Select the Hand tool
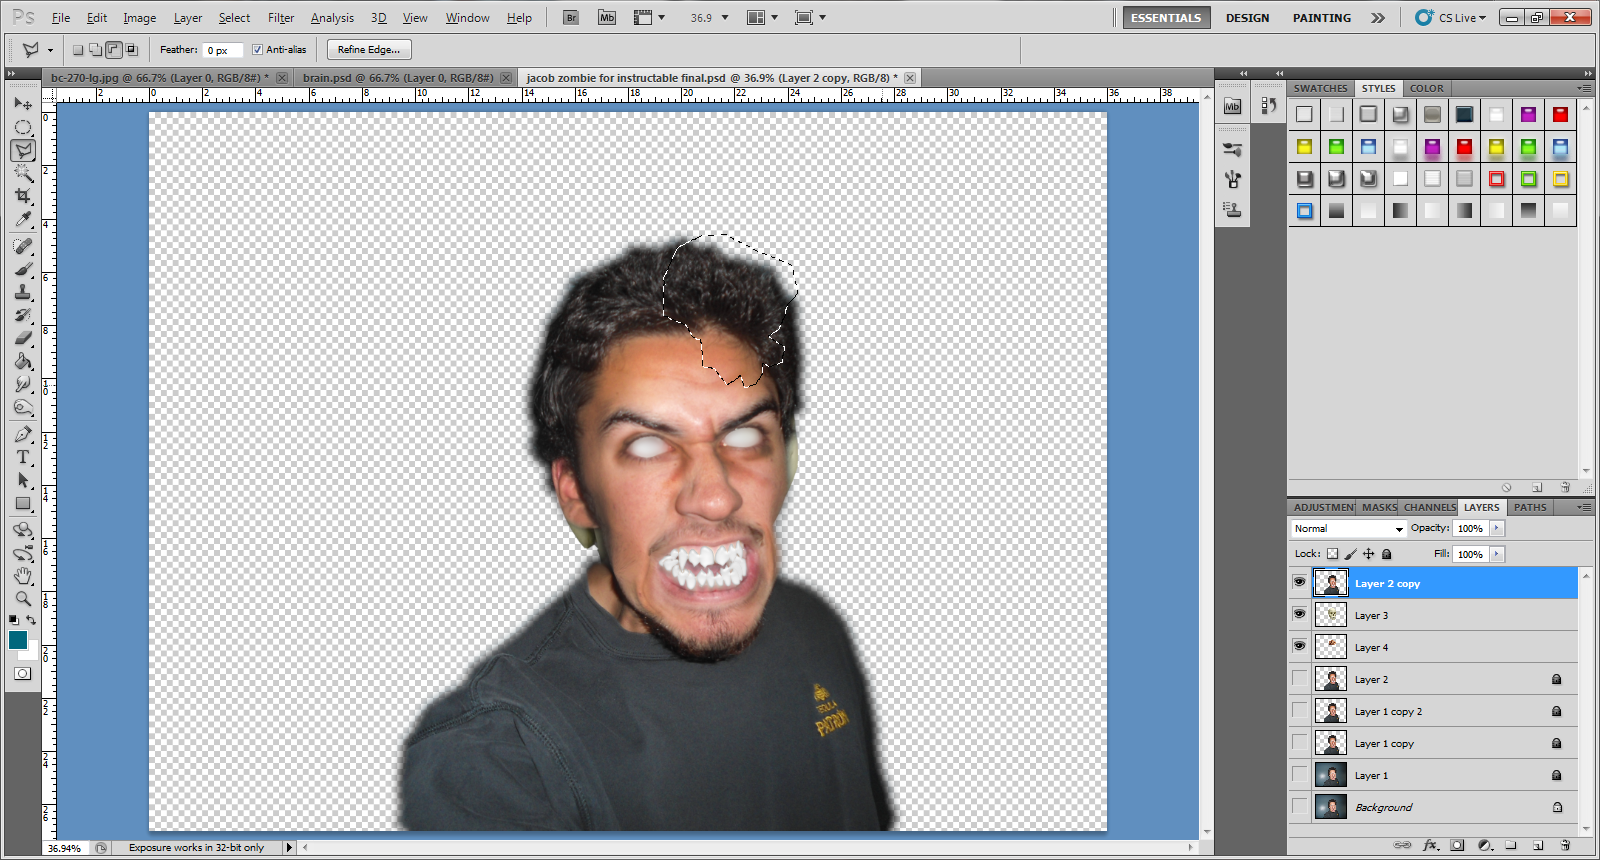Viewport: 1600px width, 860px height. click(x=23, y=576)
